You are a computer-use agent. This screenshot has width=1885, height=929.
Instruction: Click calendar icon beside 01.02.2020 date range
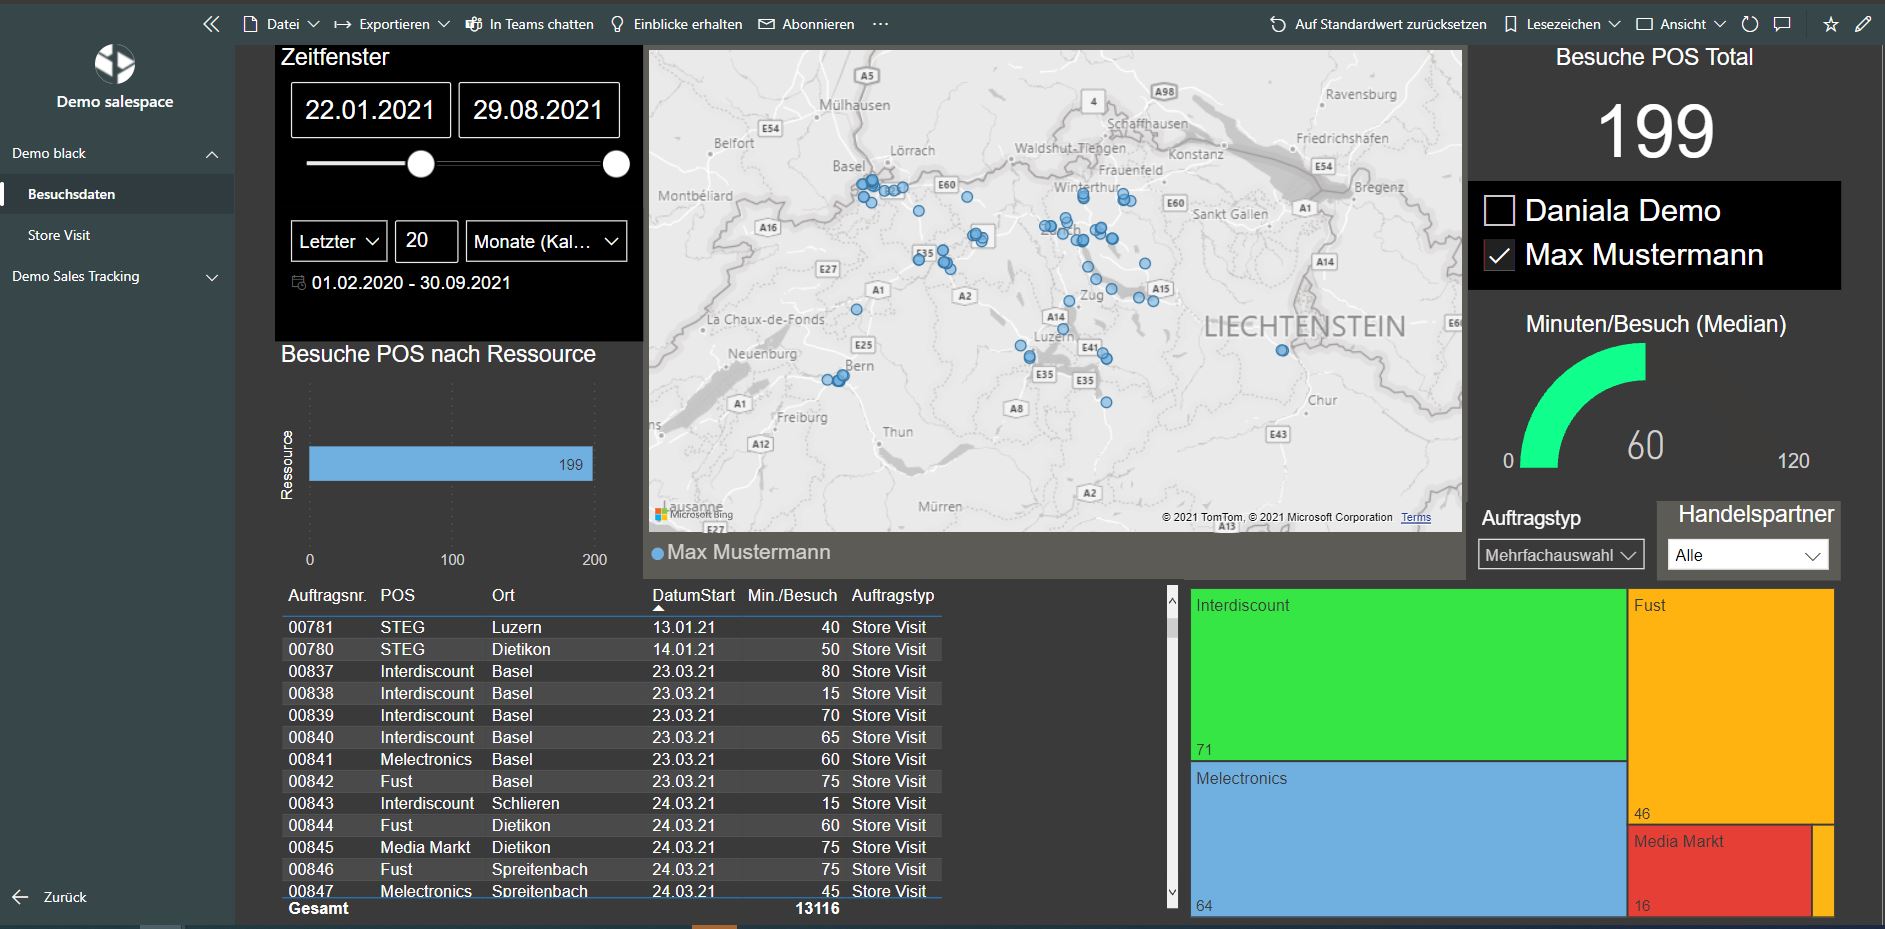[x=298, y=283]
